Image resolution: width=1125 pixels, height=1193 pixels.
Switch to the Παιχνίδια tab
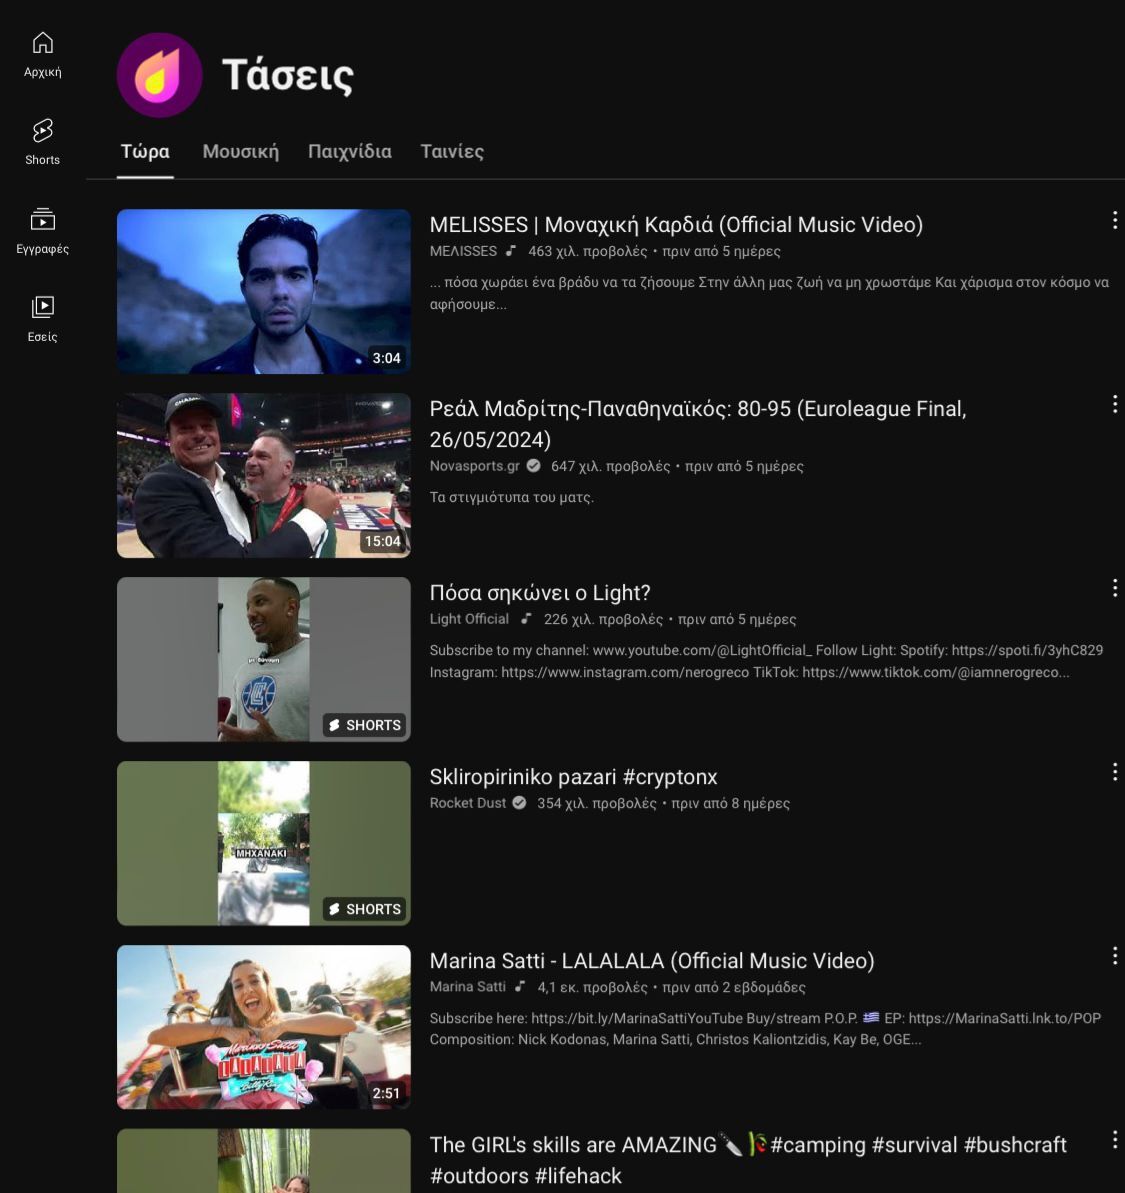point(349,152)
